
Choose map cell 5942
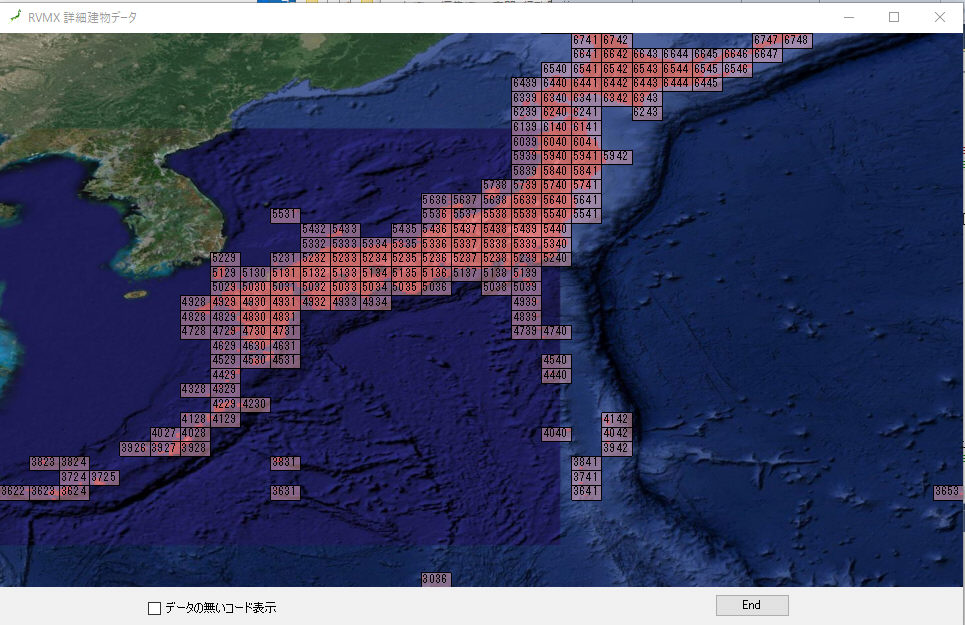coord(616,157)
